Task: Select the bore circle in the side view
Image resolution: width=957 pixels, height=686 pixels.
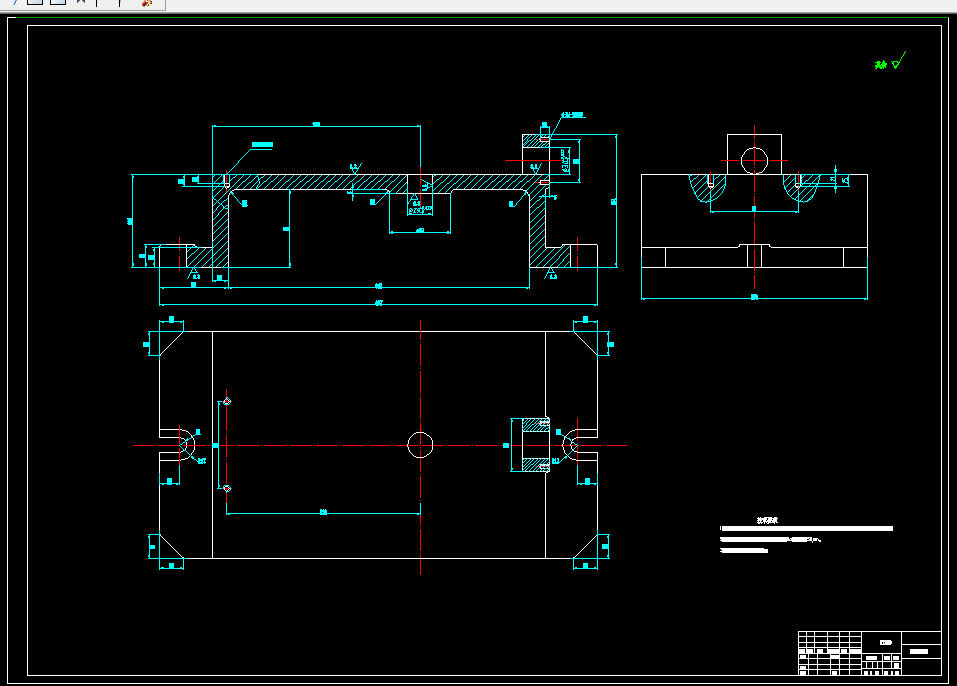Action: click(754, 161)
